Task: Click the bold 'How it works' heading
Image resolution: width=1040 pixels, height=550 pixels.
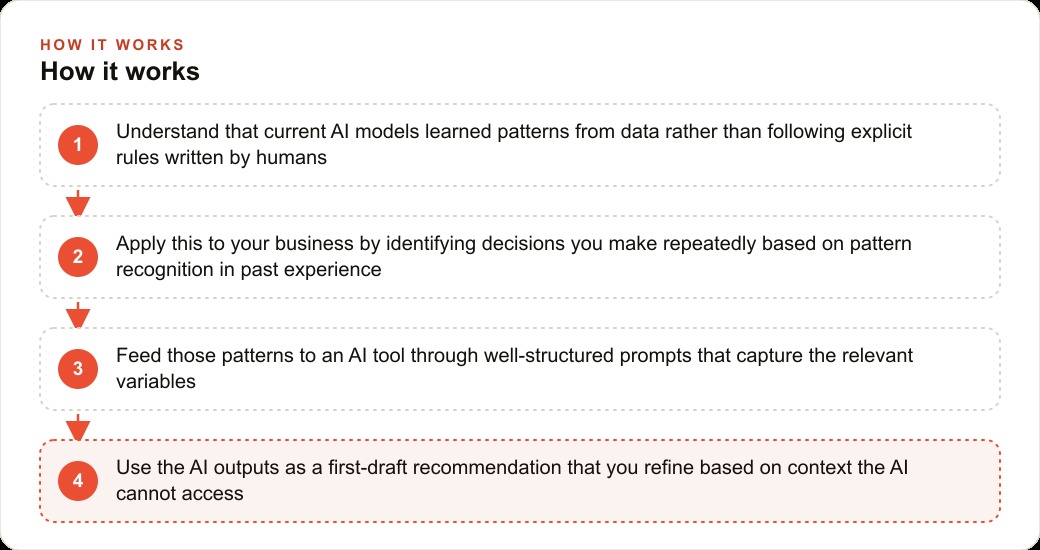Action: tap(120, 71)
